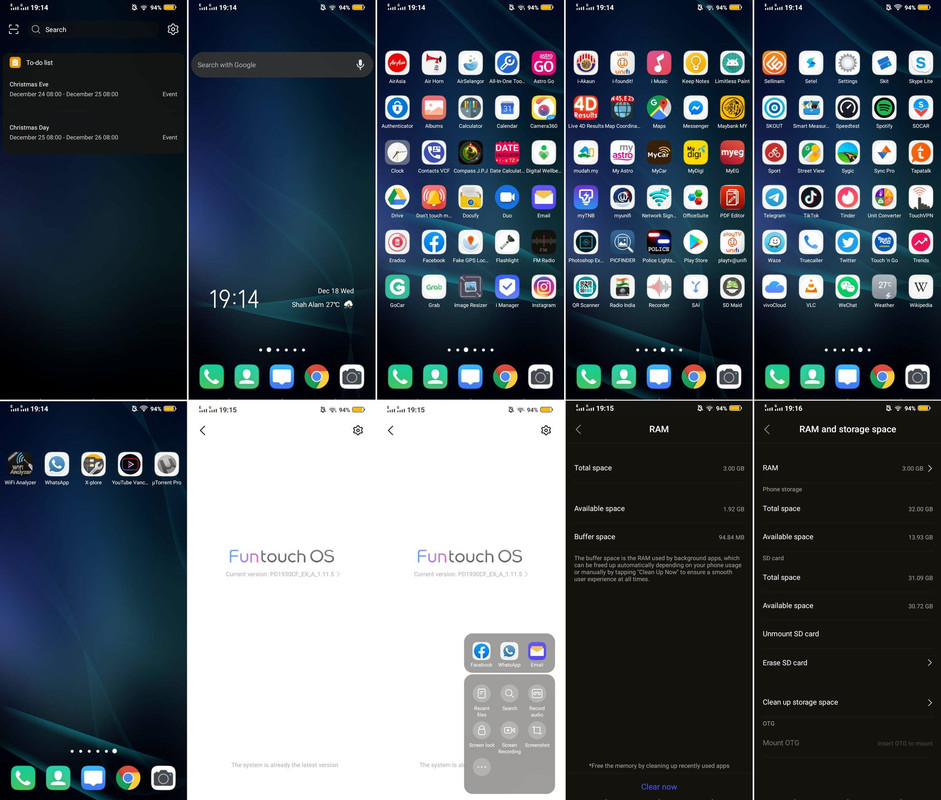This screenshot has width=941, height=800.
Task: Open the SD Maid app
Action: [x=732, y=287]
